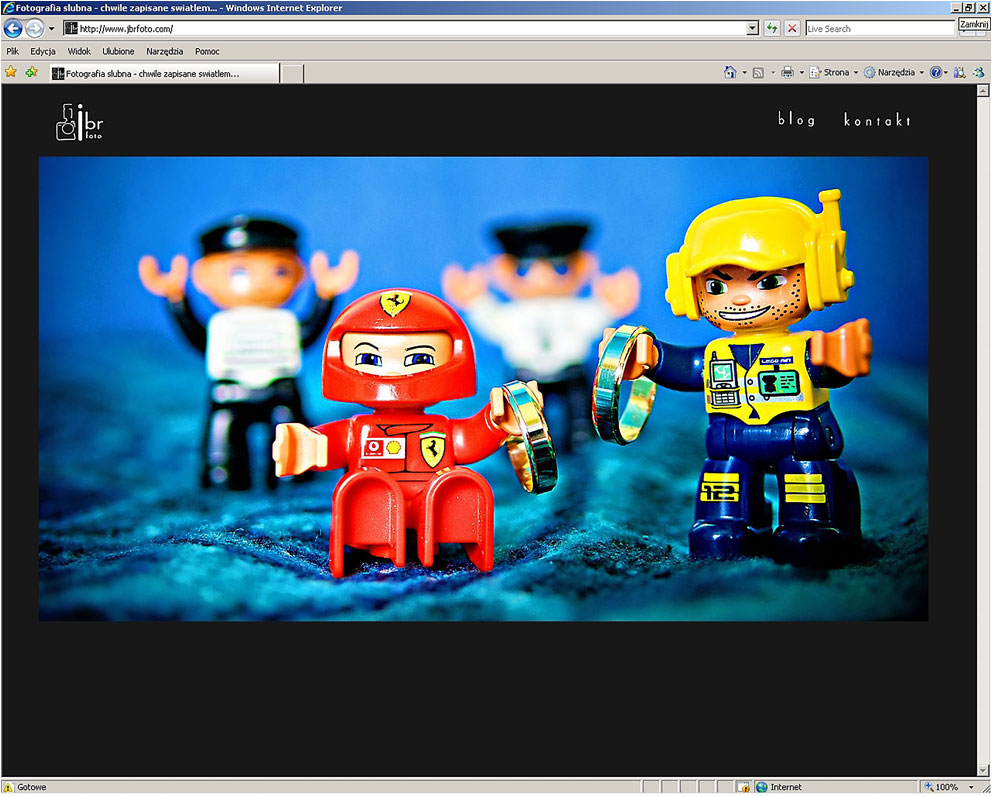Expand the zoom level dropdown arrow
This screenshot has height=796, width=993.
[971, 787]
